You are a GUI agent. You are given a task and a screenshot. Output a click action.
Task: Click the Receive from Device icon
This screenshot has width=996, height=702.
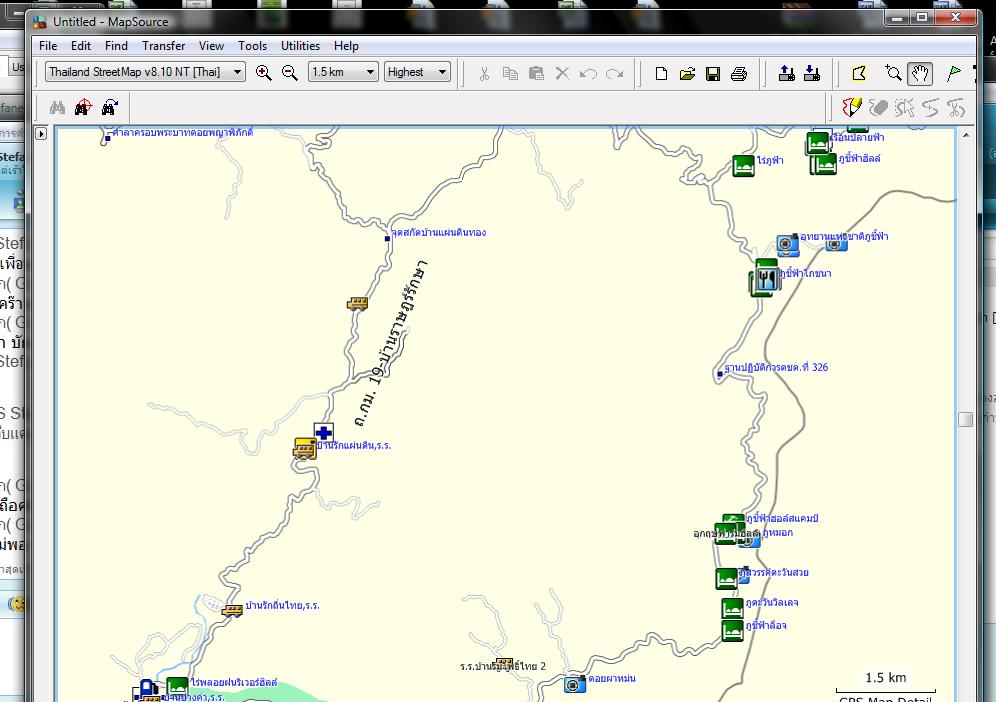812,73
